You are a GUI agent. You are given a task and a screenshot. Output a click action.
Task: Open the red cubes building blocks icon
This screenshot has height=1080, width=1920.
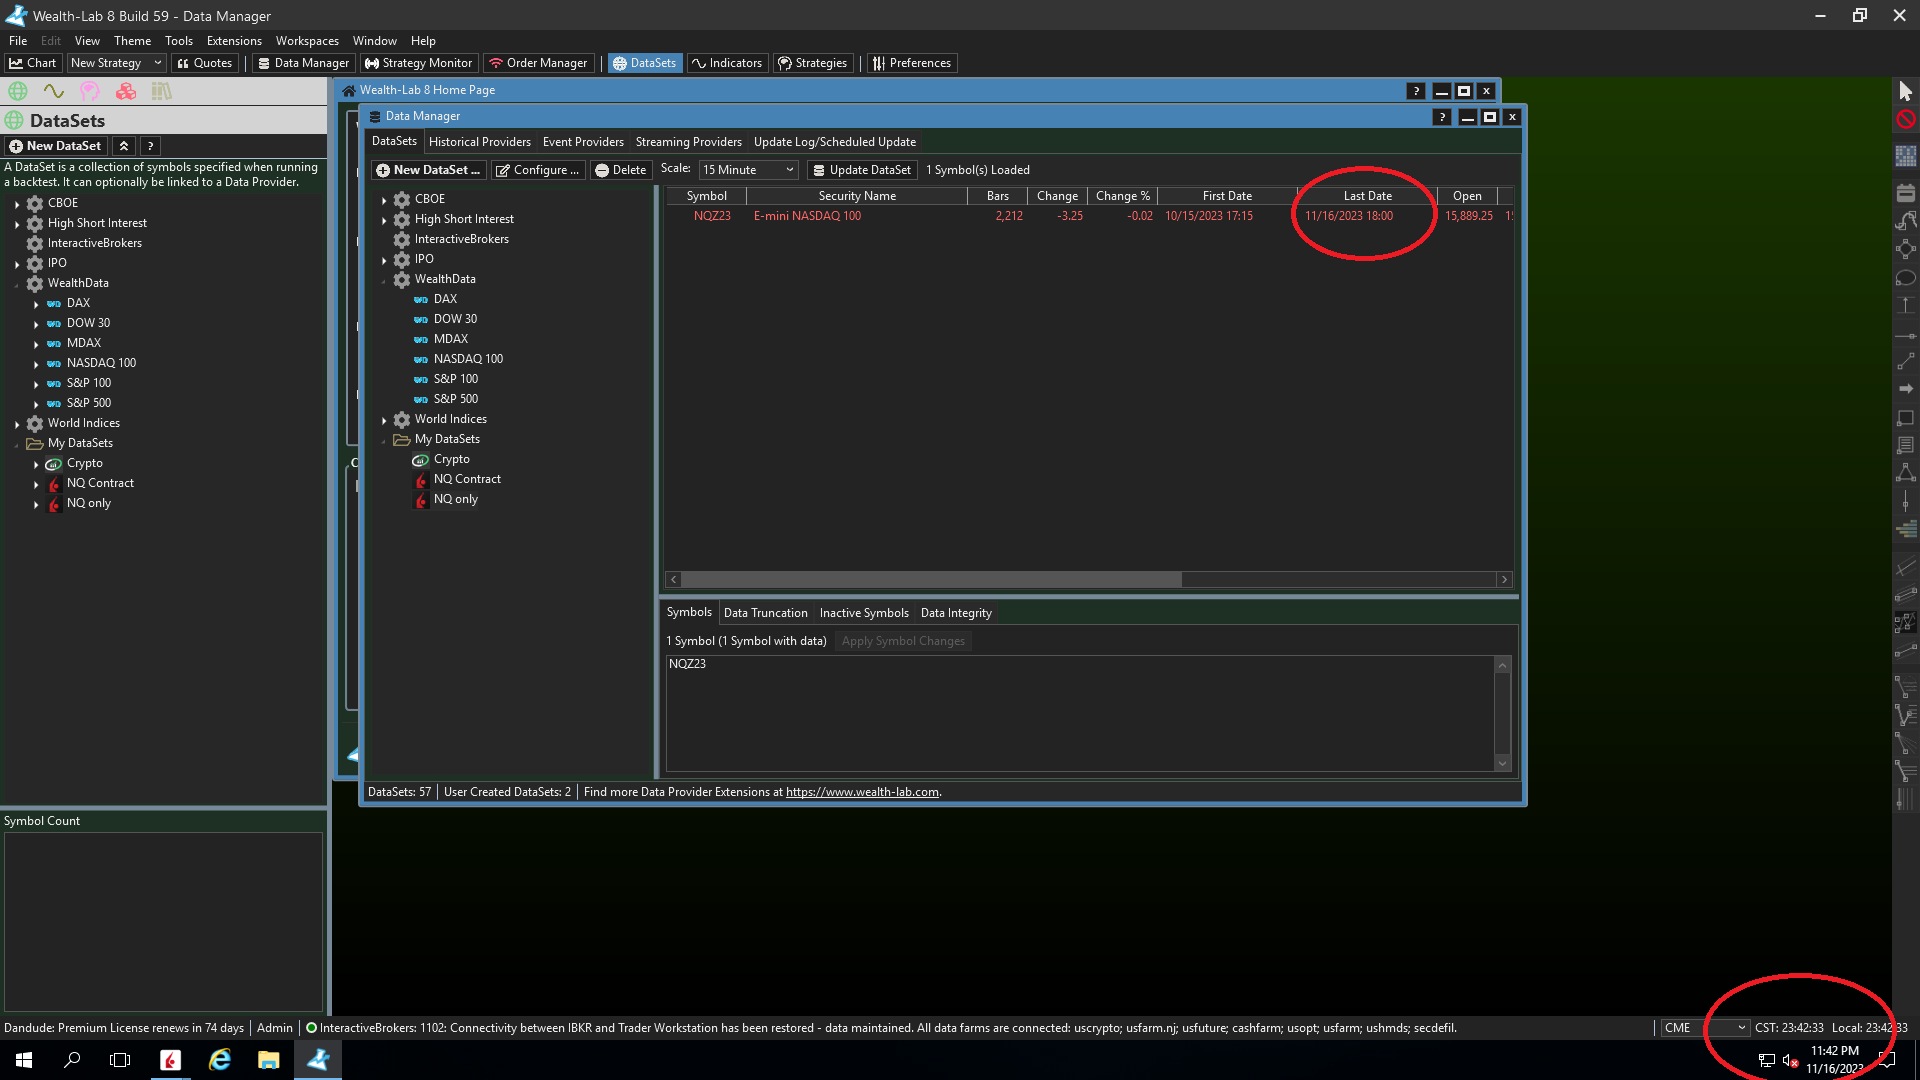coord(126,91)
